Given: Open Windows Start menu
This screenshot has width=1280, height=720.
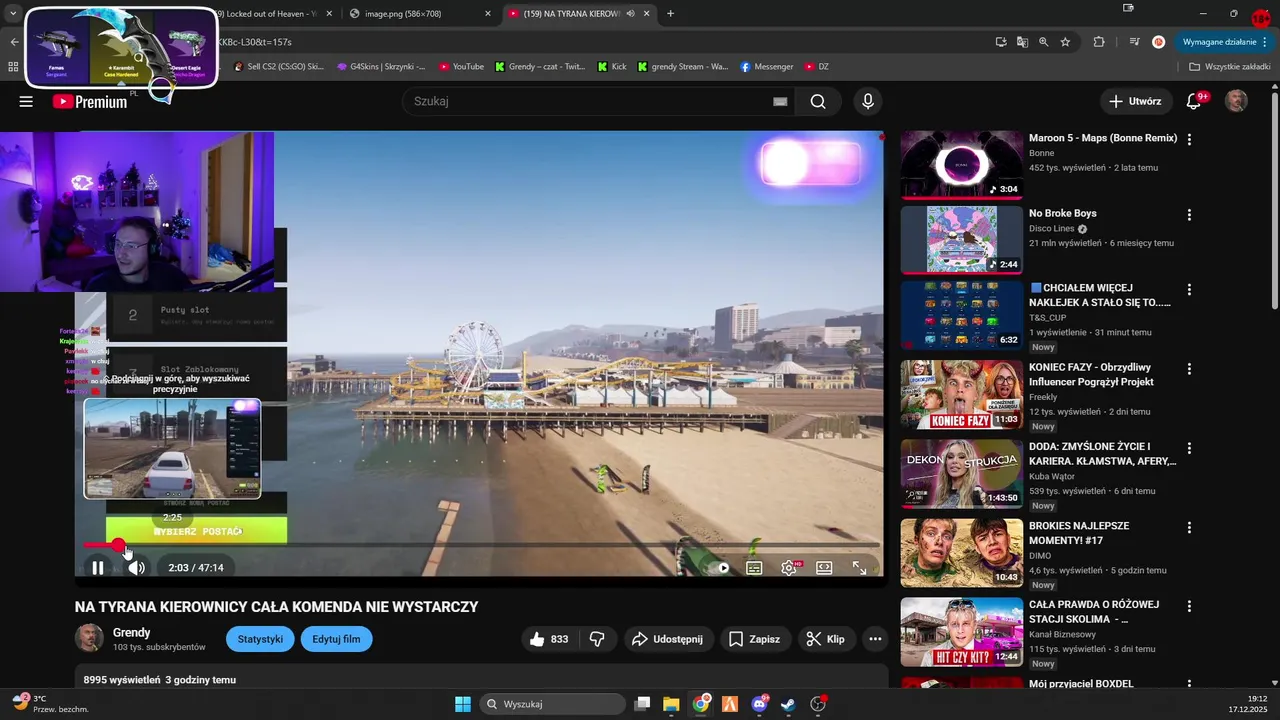Looking at the screenshot, I should (463, 704).
